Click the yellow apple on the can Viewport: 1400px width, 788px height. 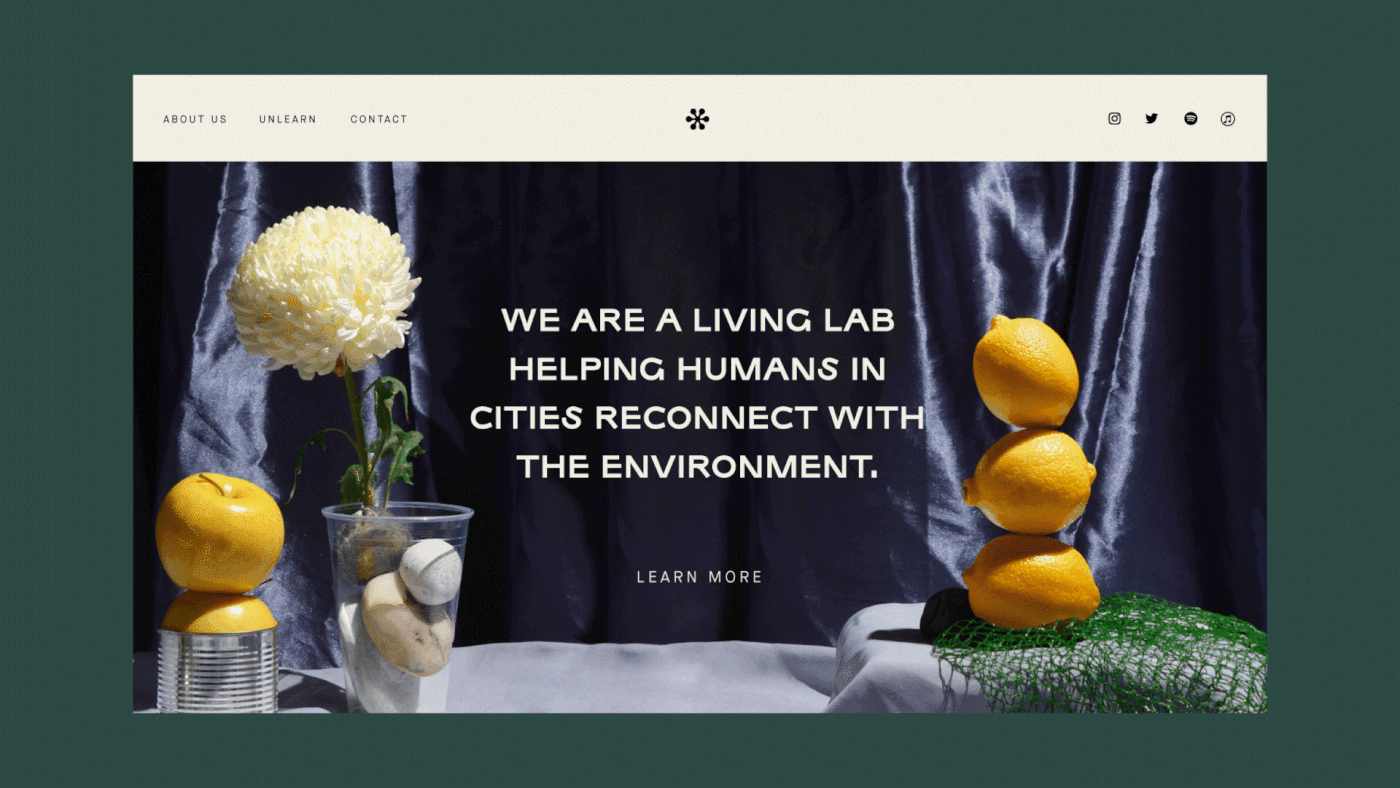click(220, 533)
